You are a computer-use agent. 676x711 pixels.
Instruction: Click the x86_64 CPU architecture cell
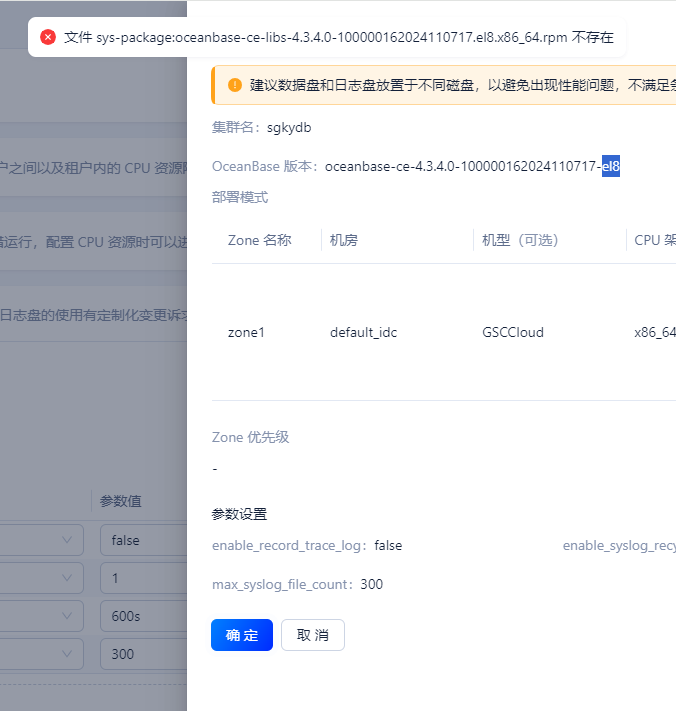[655, 332]
